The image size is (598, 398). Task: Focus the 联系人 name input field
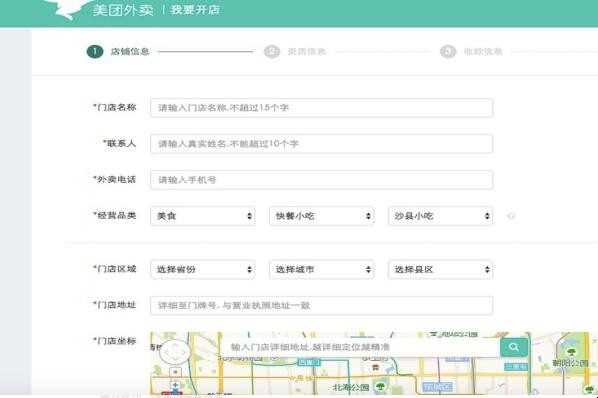[x=322, y=144]
